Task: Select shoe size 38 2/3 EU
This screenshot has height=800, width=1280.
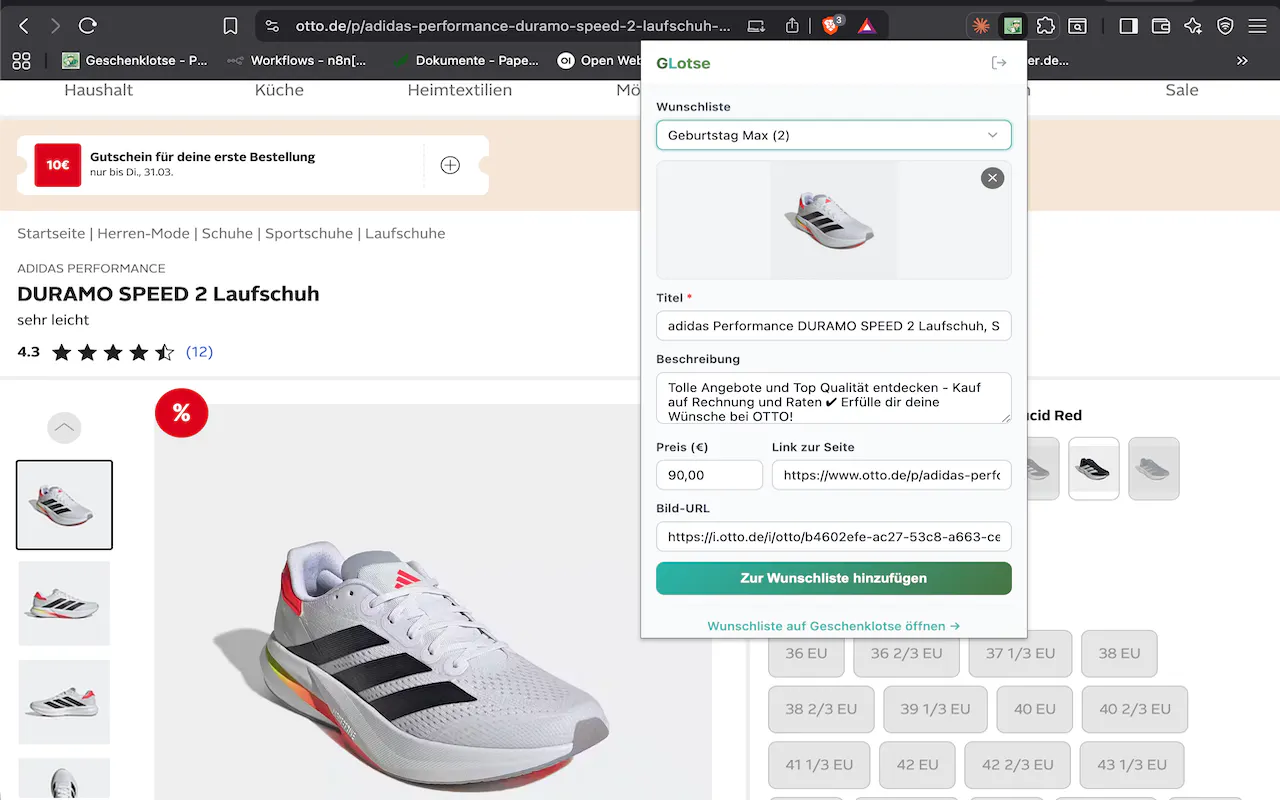Action: (x=821, y=709)
